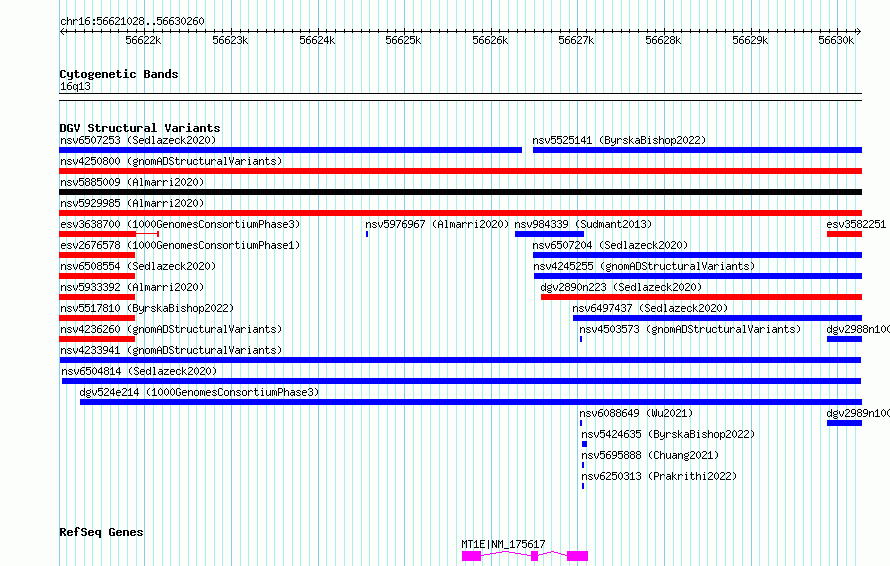The image size is (890, 566).
Task: Open the nsv4503573 gnomAD variant
Action: point(581,339)
